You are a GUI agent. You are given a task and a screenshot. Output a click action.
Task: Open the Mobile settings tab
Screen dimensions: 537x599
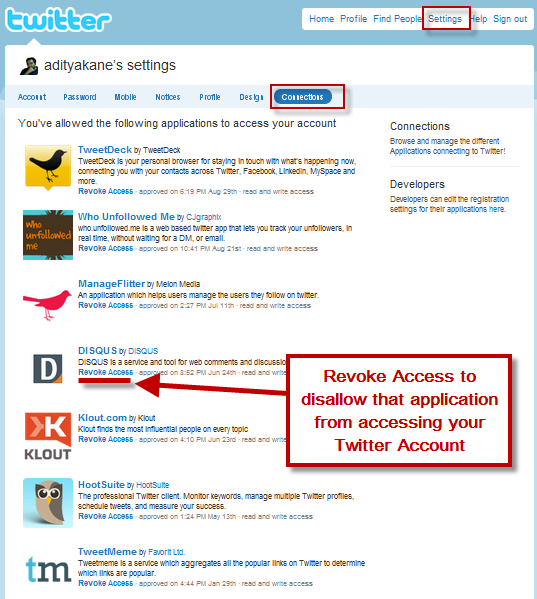pyautogui.click(x=125, y=97)
